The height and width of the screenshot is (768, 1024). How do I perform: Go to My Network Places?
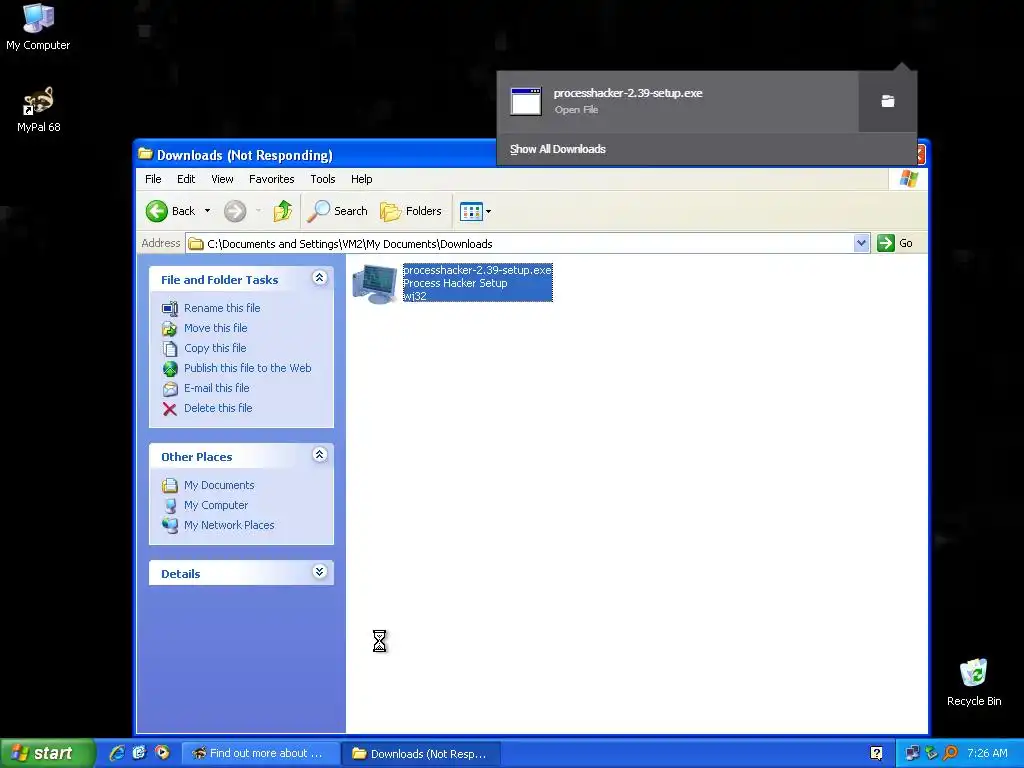(x=229, y=525)
